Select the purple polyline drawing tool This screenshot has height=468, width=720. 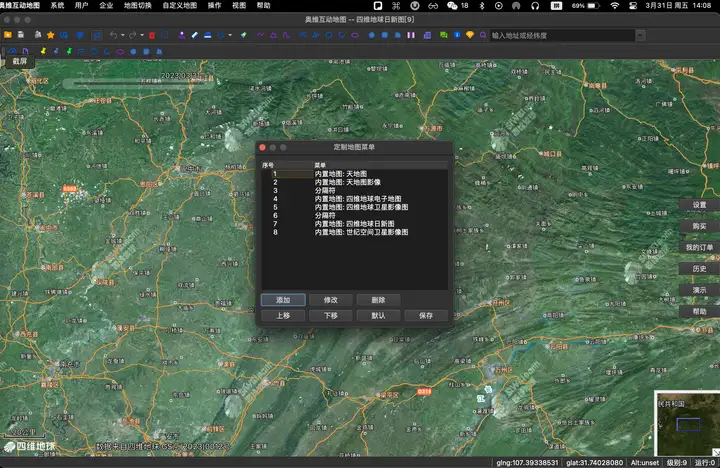click(260, 35)
